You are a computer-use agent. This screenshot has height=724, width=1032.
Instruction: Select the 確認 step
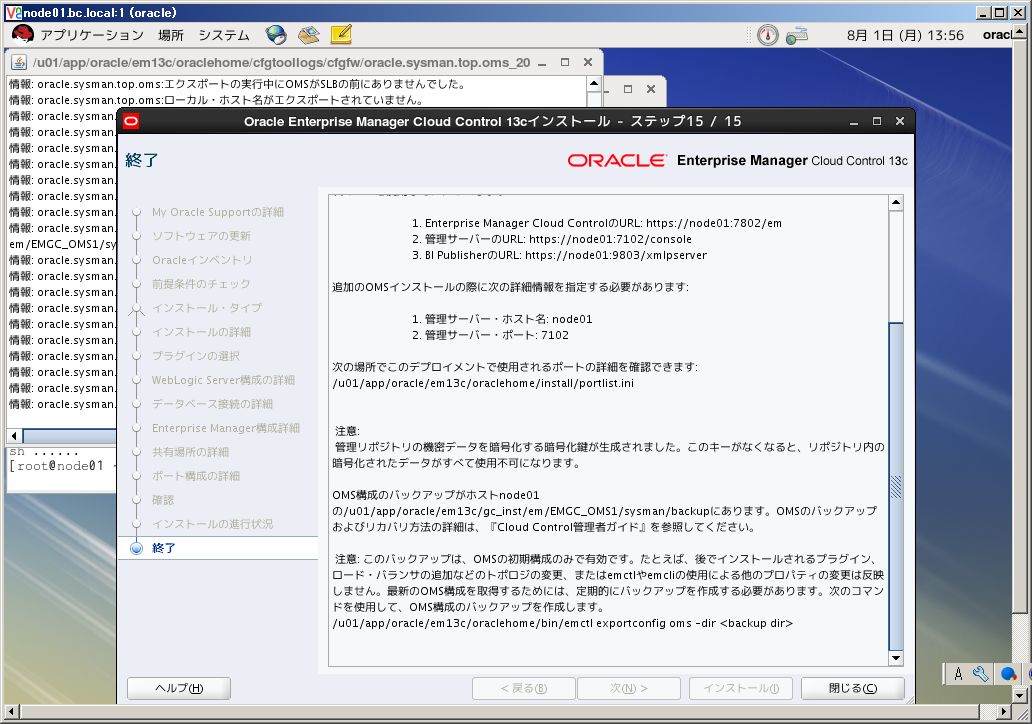[x=163, y=500]
